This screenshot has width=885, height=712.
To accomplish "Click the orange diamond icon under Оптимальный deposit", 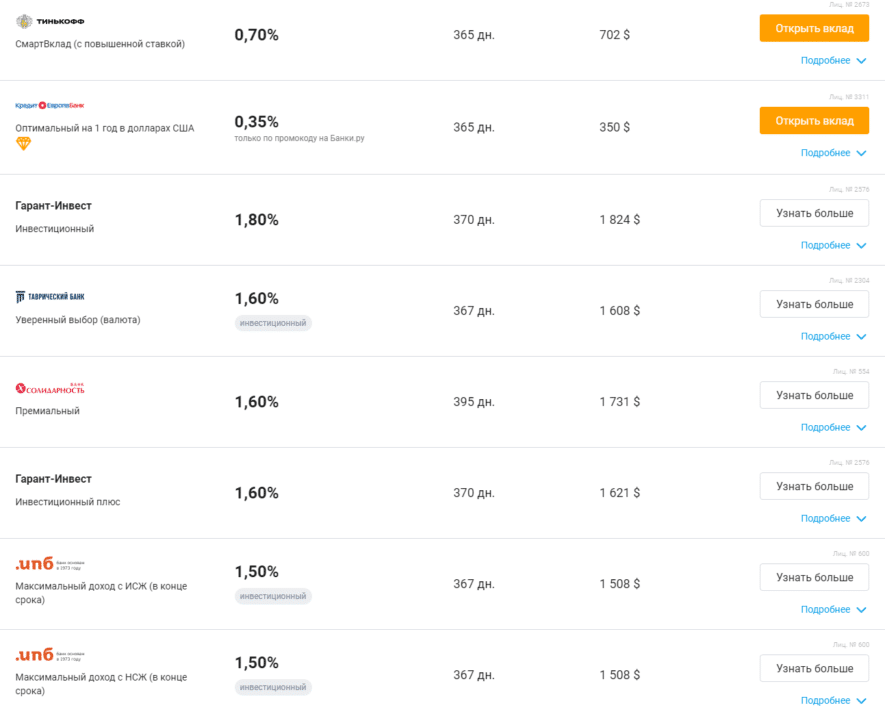I will [x=24, y=144].
